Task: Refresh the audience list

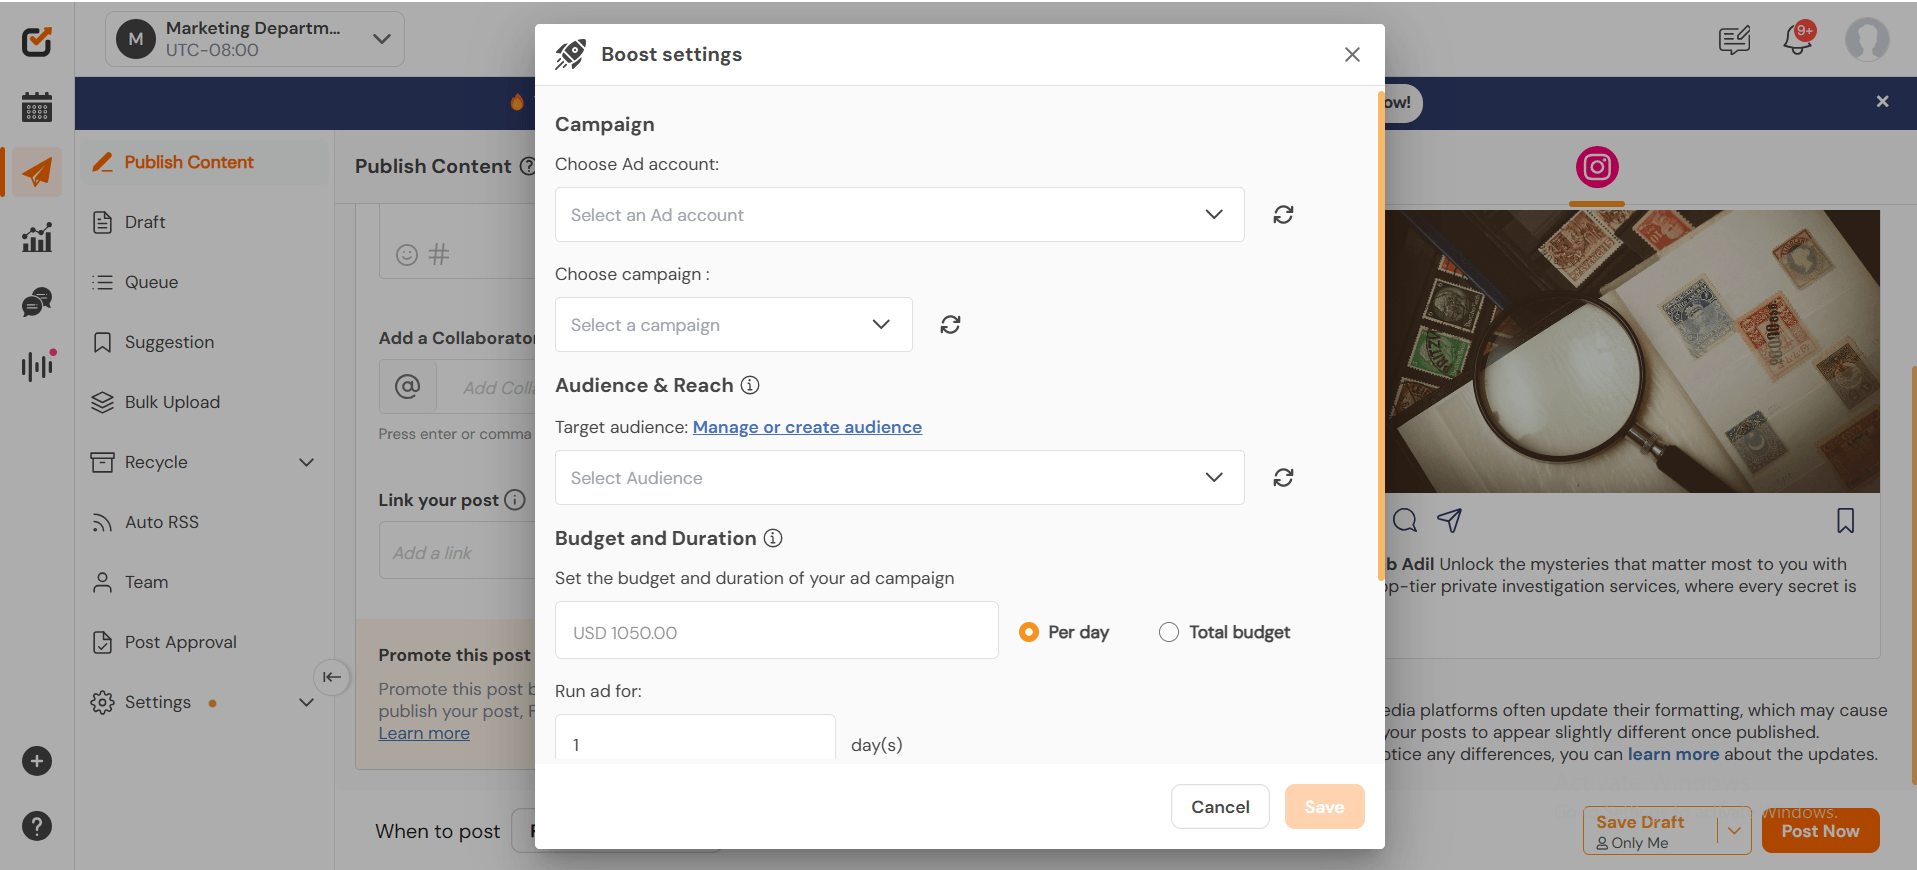Action: coord(1283,477)
